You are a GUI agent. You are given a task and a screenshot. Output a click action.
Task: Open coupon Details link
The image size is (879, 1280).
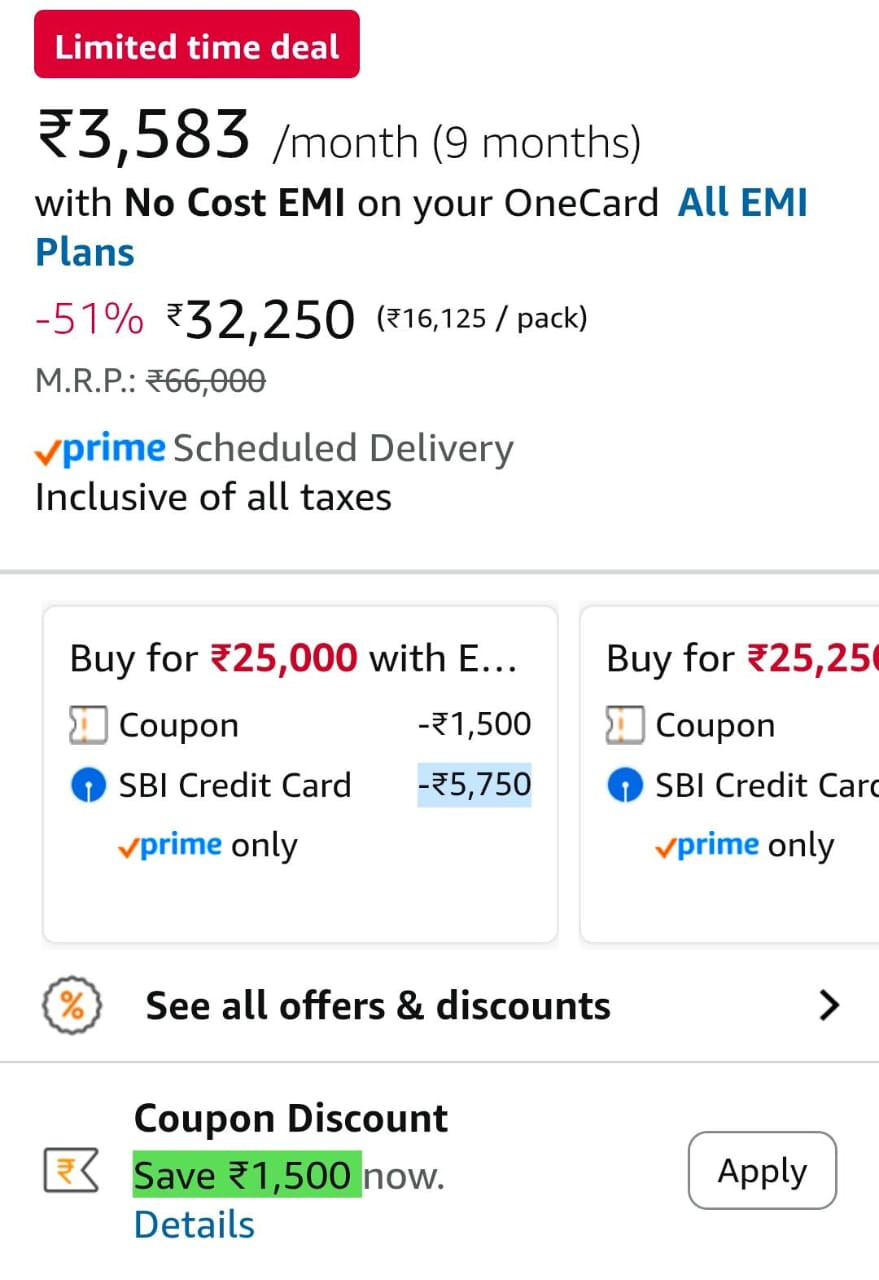point(194,1224)
